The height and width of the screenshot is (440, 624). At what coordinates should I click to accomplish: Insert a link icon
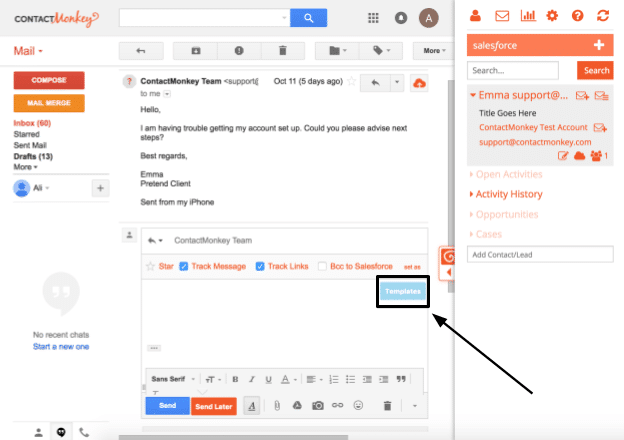pyautogui.click(x=337, y=406)
